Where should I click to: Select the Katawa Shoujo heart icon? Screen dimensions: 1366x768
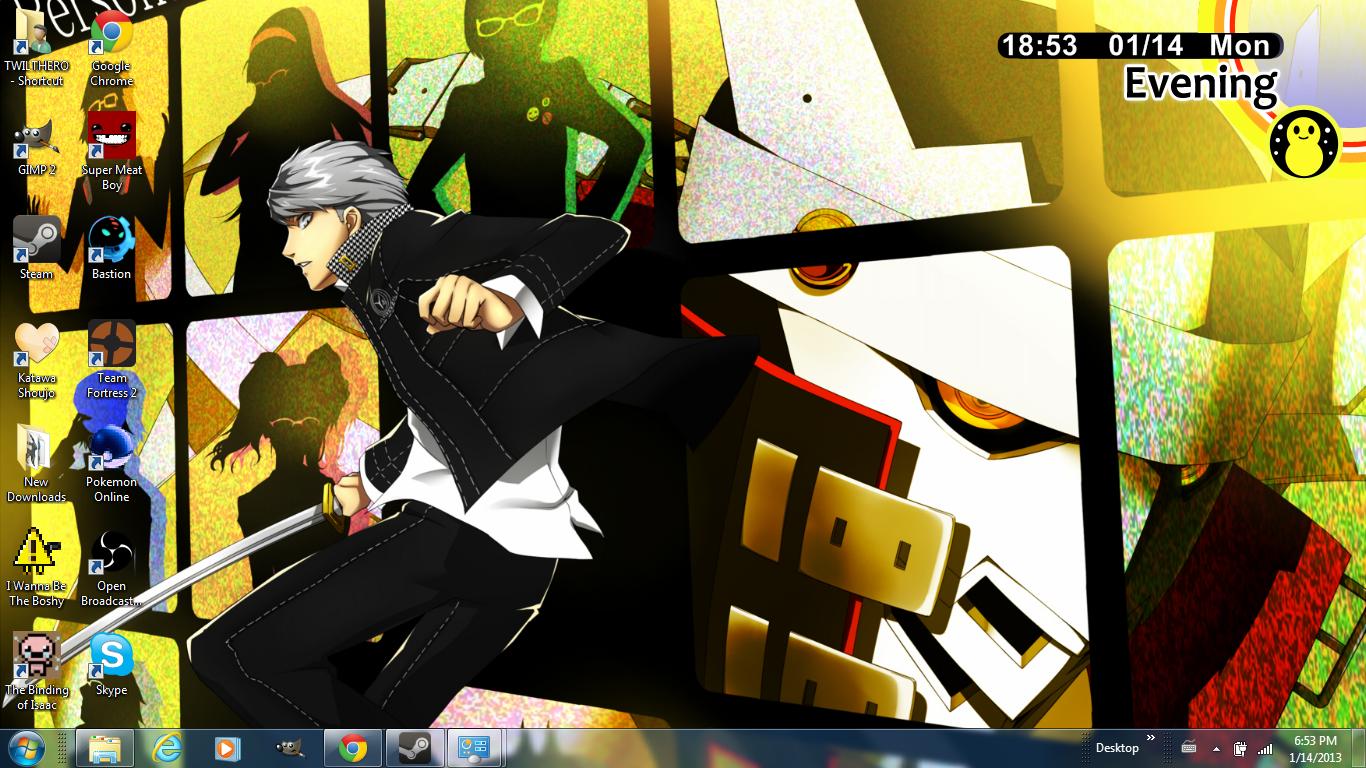tap(36, 360)
